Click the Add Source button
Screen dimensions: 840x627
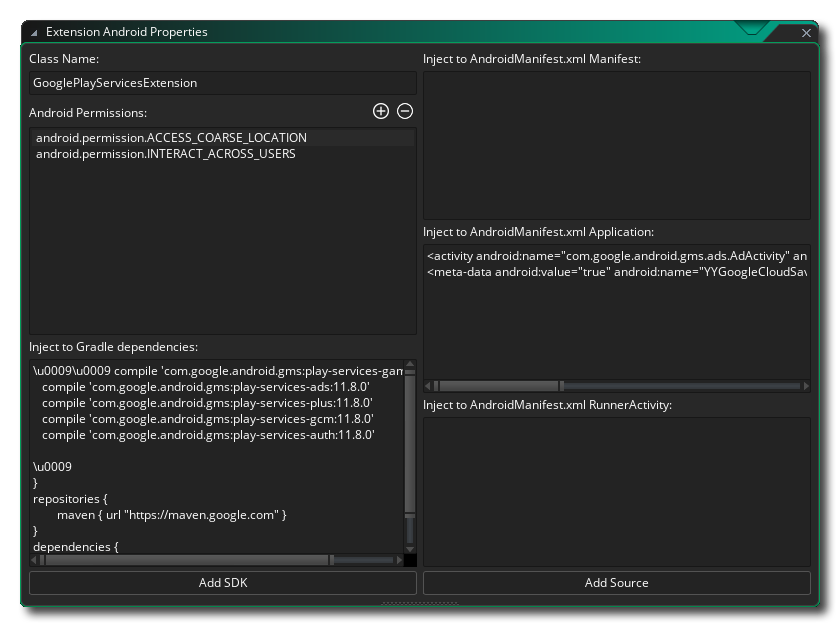pyautogui.click(x=617, y=583)
